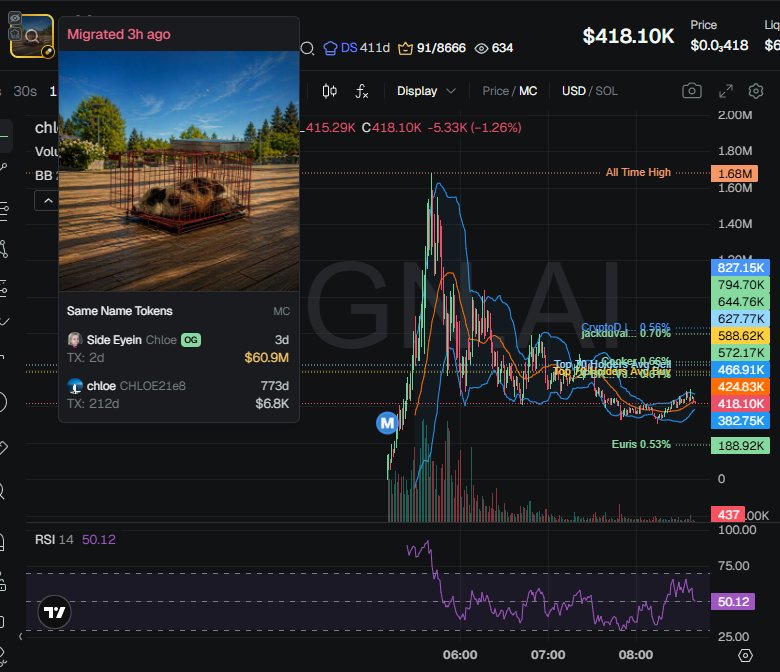Click the Price $0.0₃418 value
The height and width of the screenshot is (672, 780).
click(x=719, y=45)
